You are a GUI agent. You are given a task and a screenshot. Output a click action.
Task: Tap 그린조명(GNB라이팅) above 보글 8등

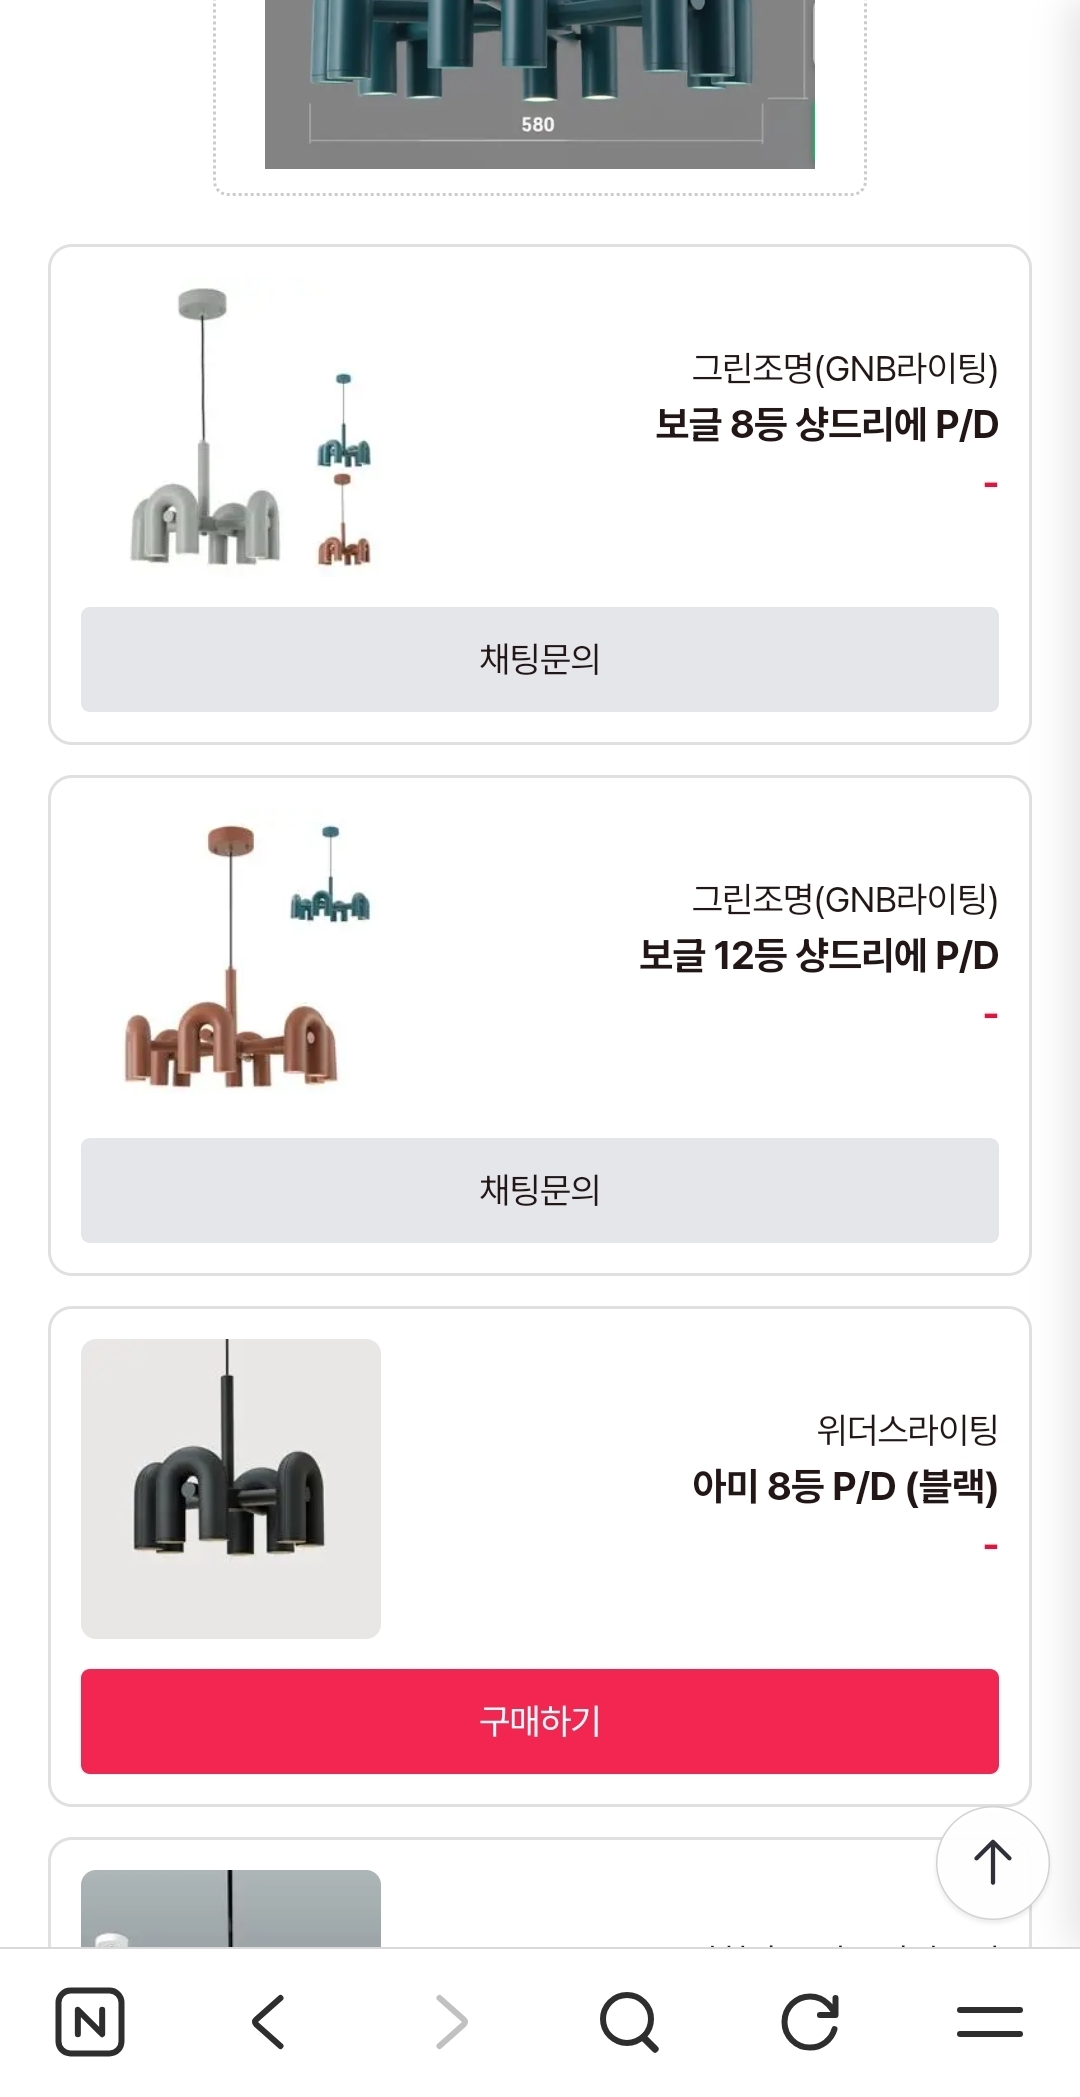(x=844, y=369)
